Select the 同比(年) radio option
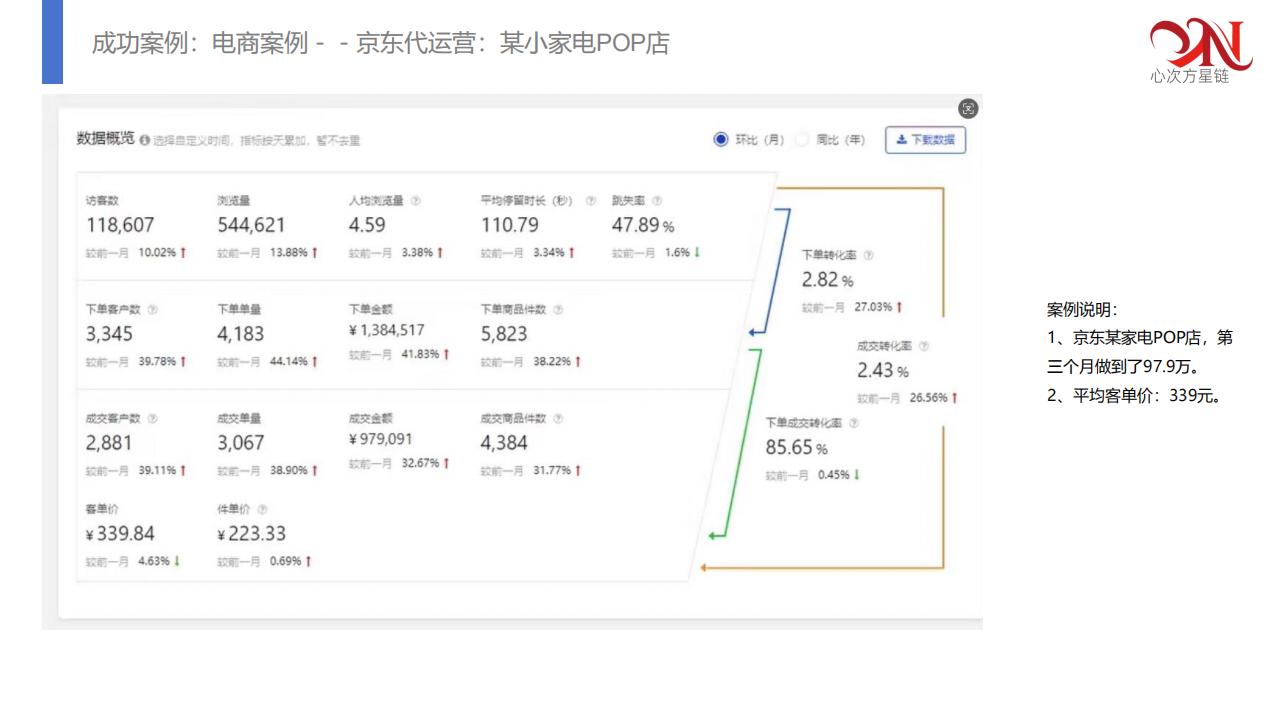Screen dimensions: 1280x720 pos(802,140)
